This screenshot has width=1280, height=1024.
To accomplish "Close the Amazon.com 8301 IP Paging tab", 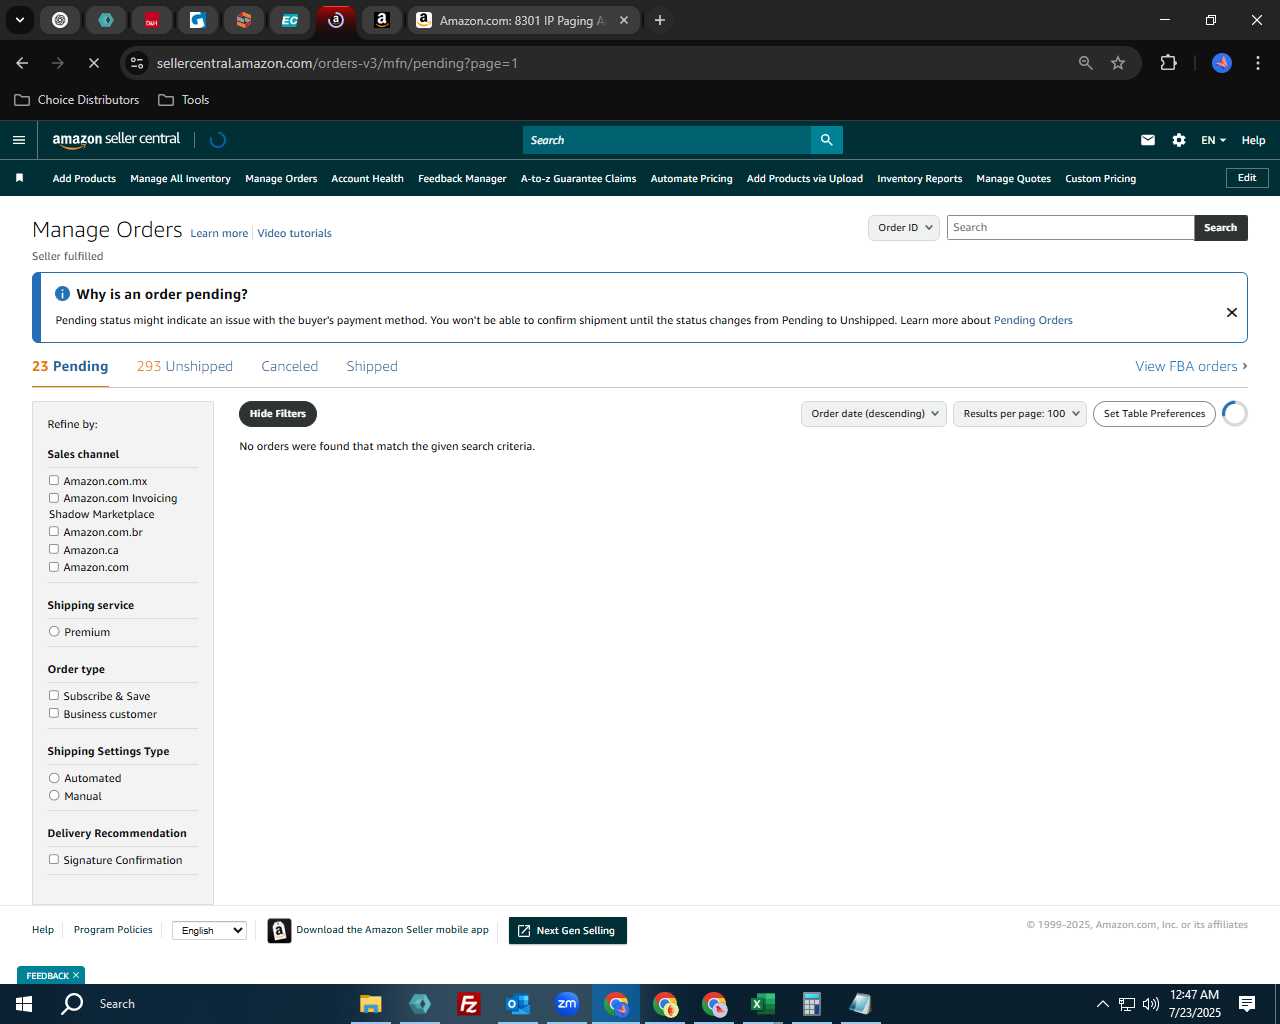I will click(x=624, y=20).
